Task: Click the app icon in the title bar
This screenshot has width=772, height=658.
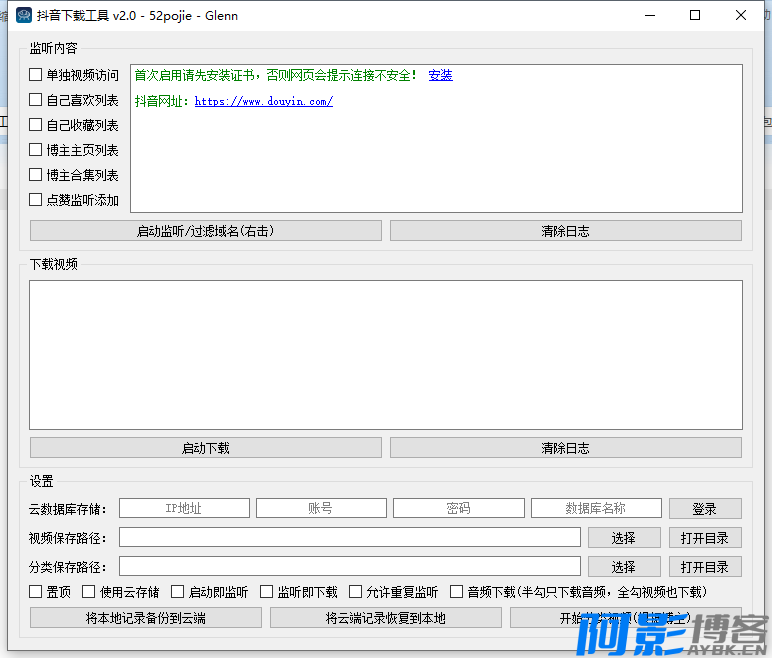Action: click(24, 15)
